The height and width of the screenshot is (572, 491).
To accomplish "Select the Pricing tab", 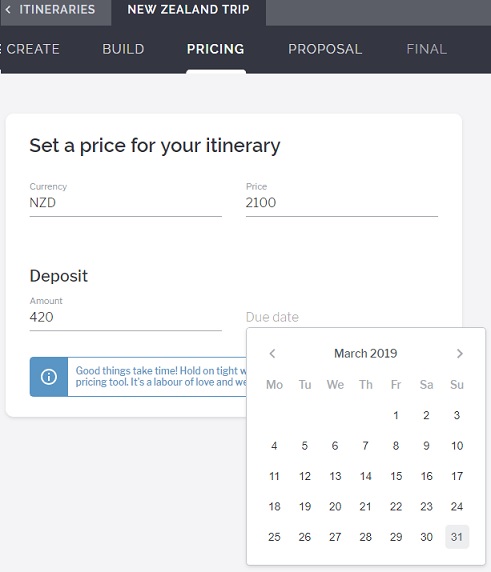I will coord(216,49).
